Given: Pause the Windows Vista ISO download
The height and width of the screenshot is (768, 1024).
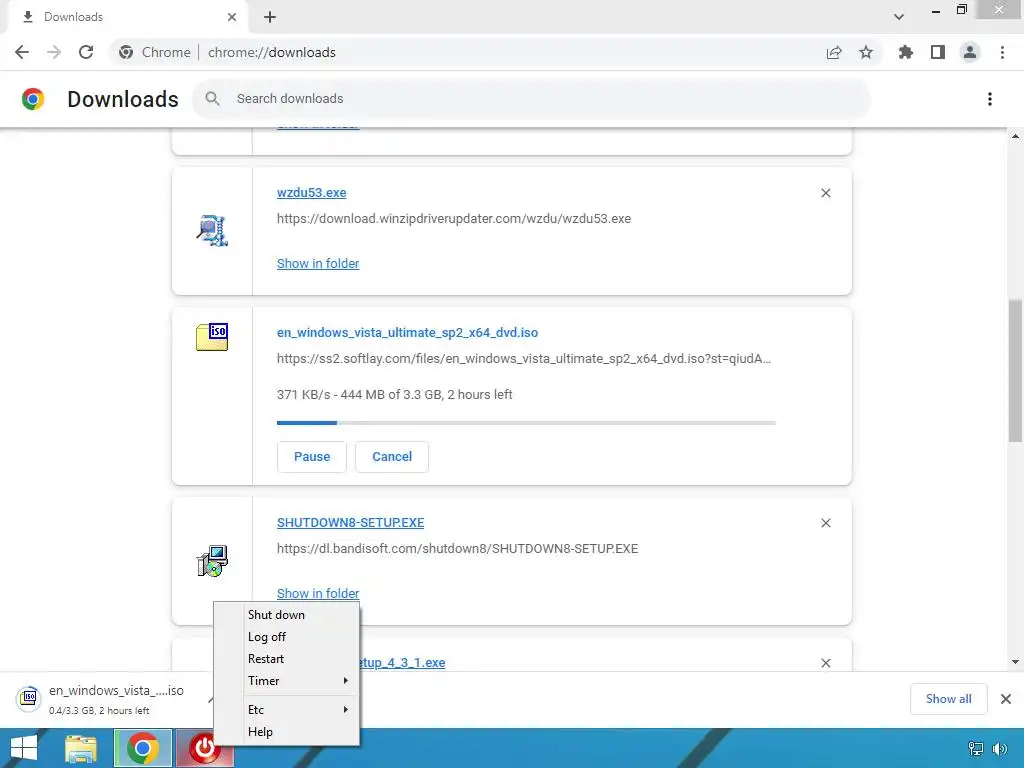Looking at the screenshot, I should pos(312,456).
